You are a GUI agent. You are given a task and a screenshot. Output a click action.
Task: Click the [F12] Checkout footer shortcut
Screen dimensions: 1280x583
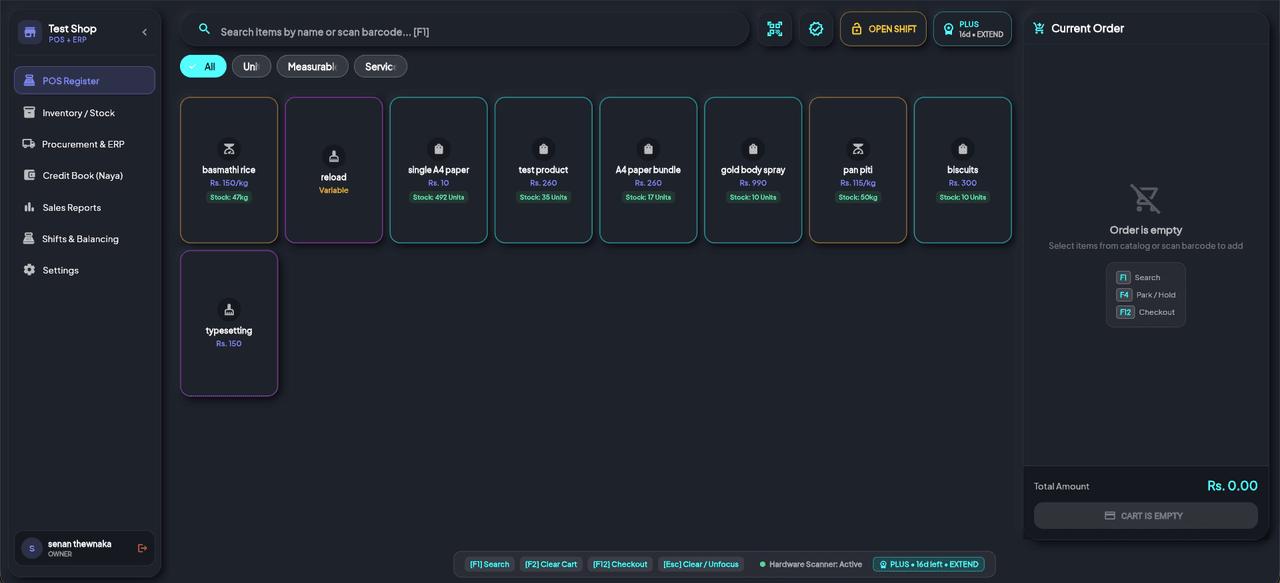[x=620, y=564]
